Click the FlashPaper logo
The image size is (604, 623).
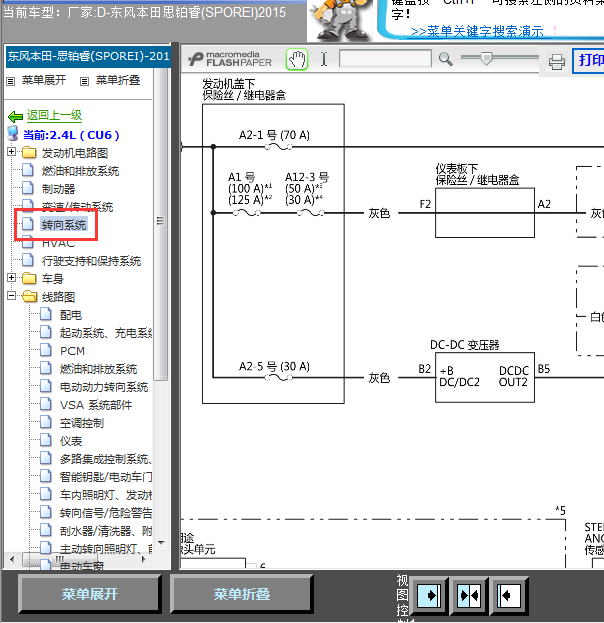click(230, 59)
